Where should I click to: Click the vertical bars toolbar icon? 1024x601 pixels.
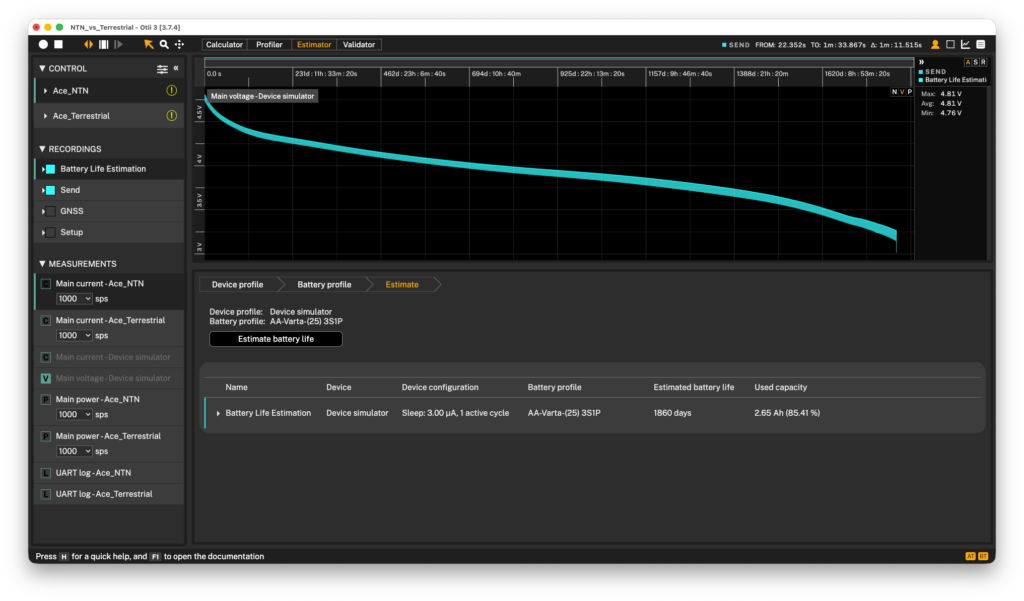[x=104, y=44]
